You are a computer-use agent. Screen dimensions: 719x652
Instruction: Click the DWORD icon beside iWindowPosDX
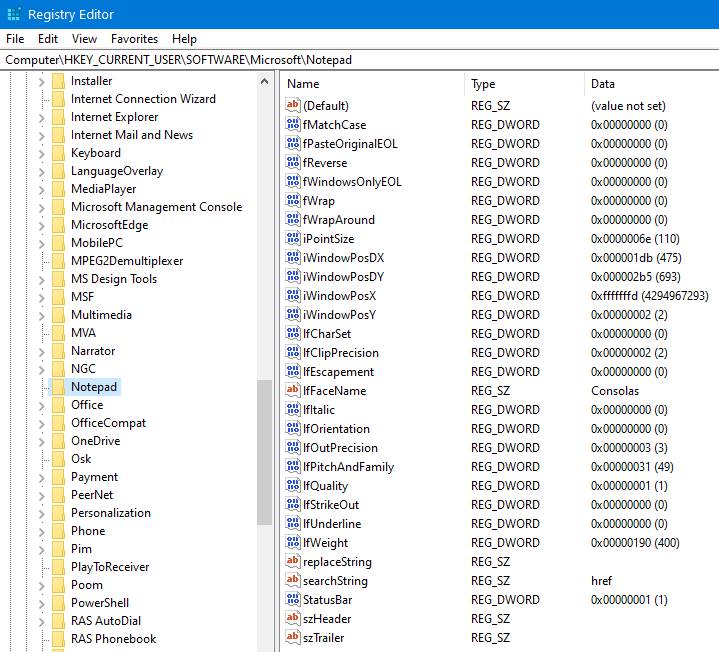click(293, 257)
